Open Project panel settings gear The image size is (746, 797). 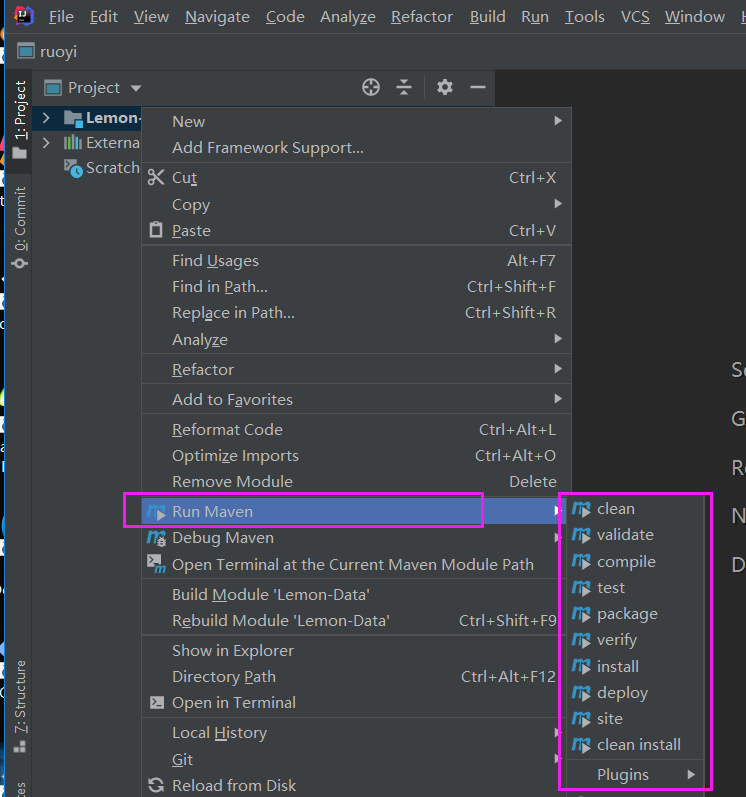click(445, 88)
